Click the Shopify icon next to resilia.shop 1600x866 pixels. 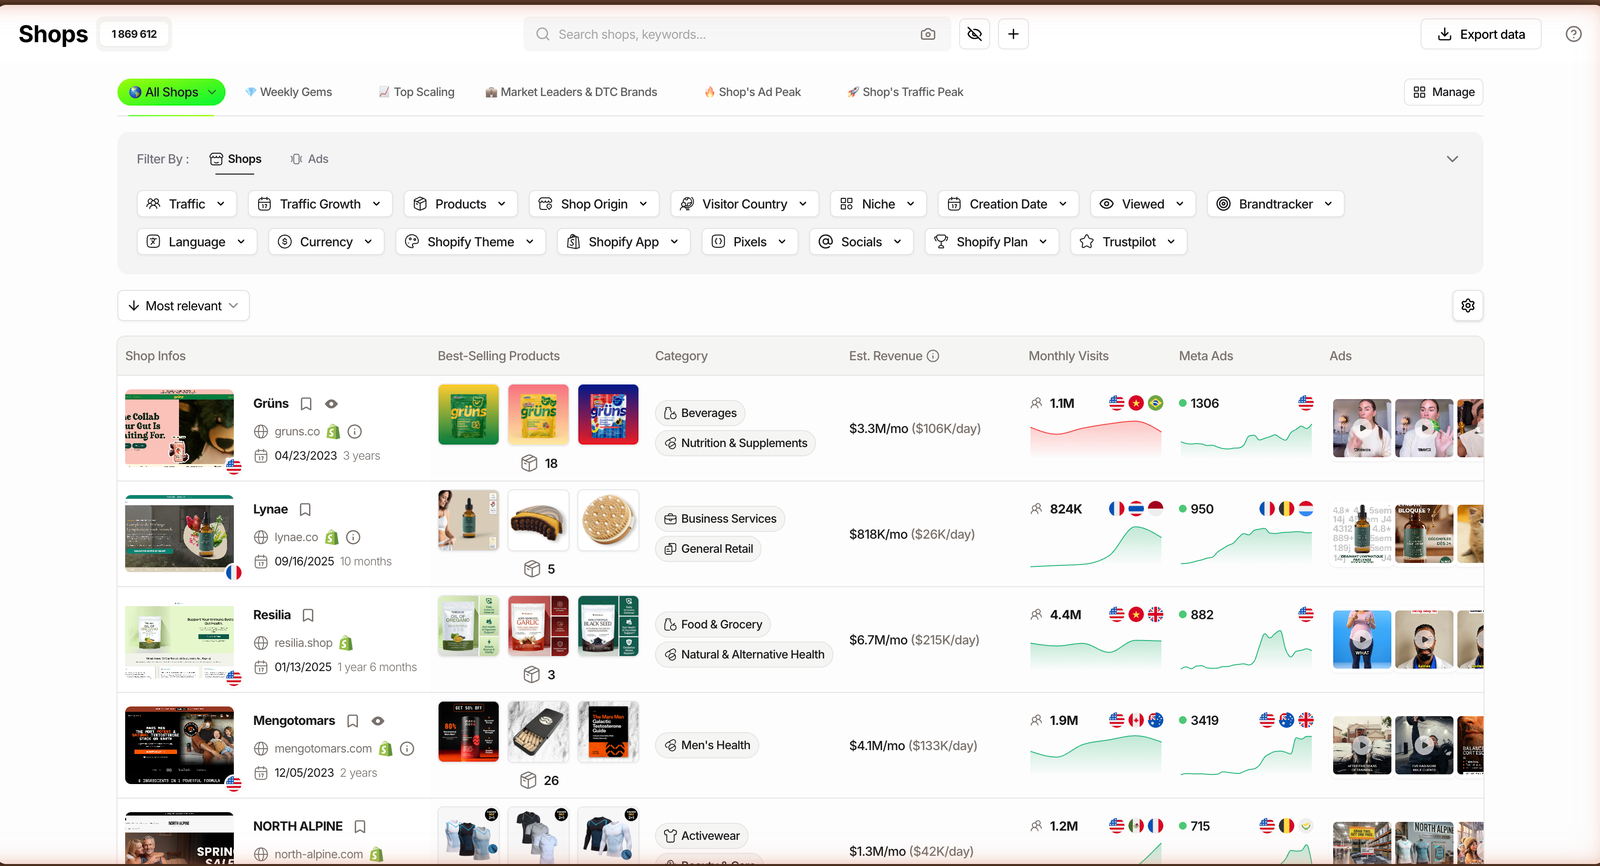tap(346, 643)
